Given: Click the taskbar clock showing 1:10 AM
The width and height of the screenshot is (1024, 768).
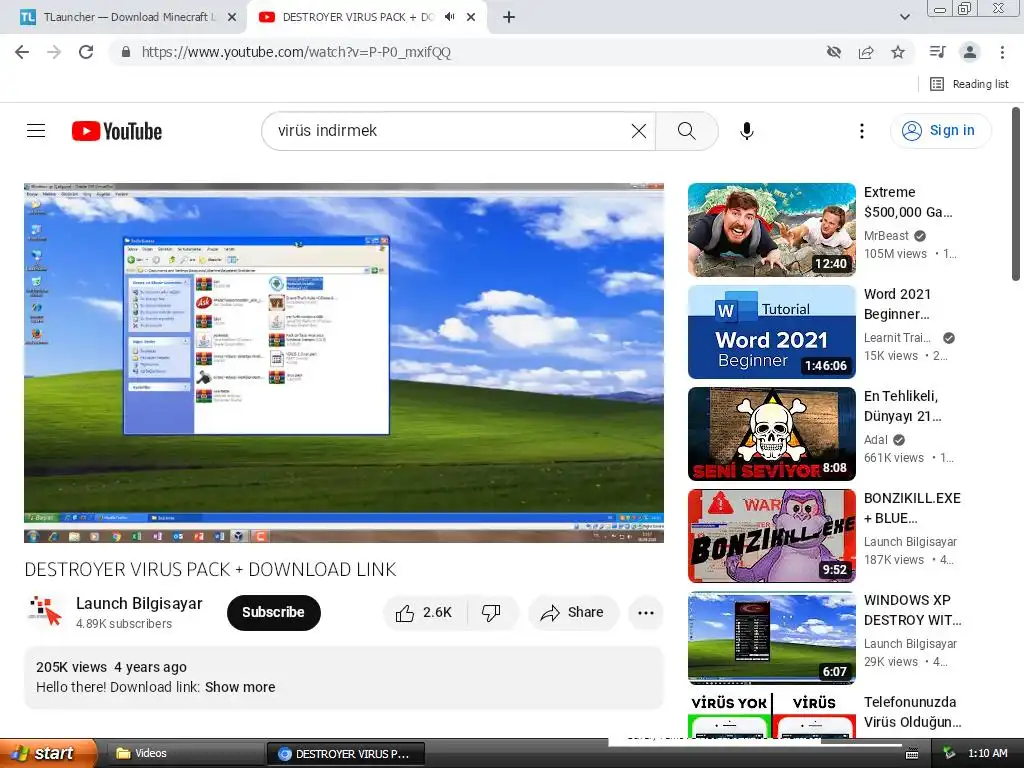Looking at the screenshot, I should click(987, 753).
